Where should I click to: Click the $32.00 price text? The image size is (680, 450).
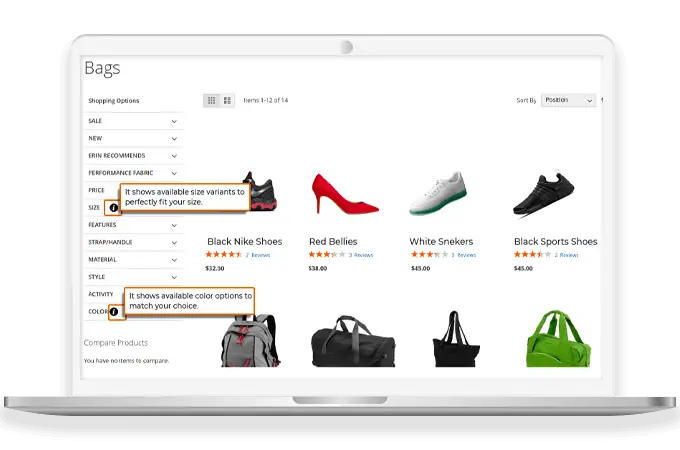click(215, 268)
